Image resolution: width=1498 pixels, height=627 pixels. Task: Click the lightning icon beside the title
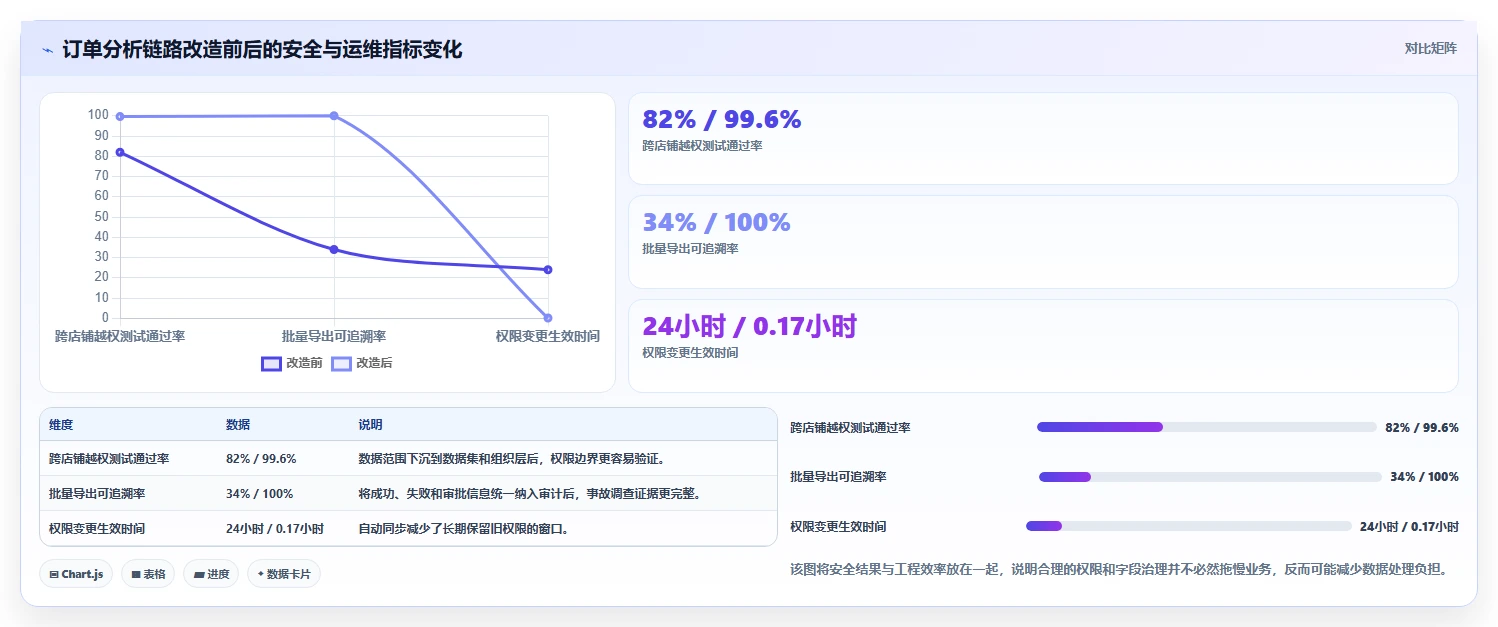(47, 50)
